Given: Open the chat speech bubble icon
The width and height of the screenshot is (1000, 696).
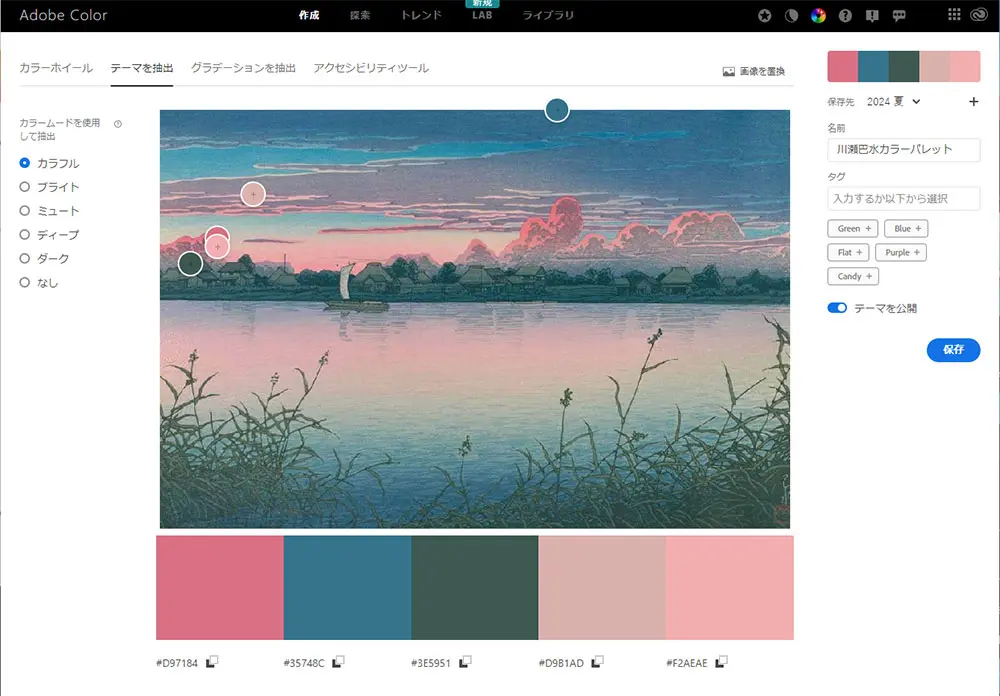Looking at the screenshot, I should pyautogui.click(x=899, y=15).
